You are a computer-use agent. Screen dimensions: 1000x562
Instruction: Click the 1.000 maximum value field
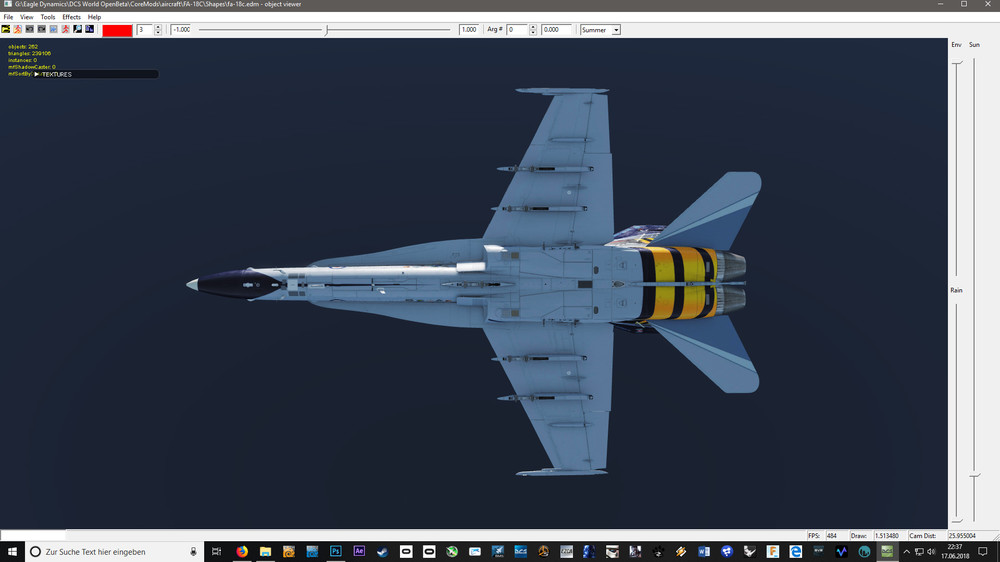point(469,30)
